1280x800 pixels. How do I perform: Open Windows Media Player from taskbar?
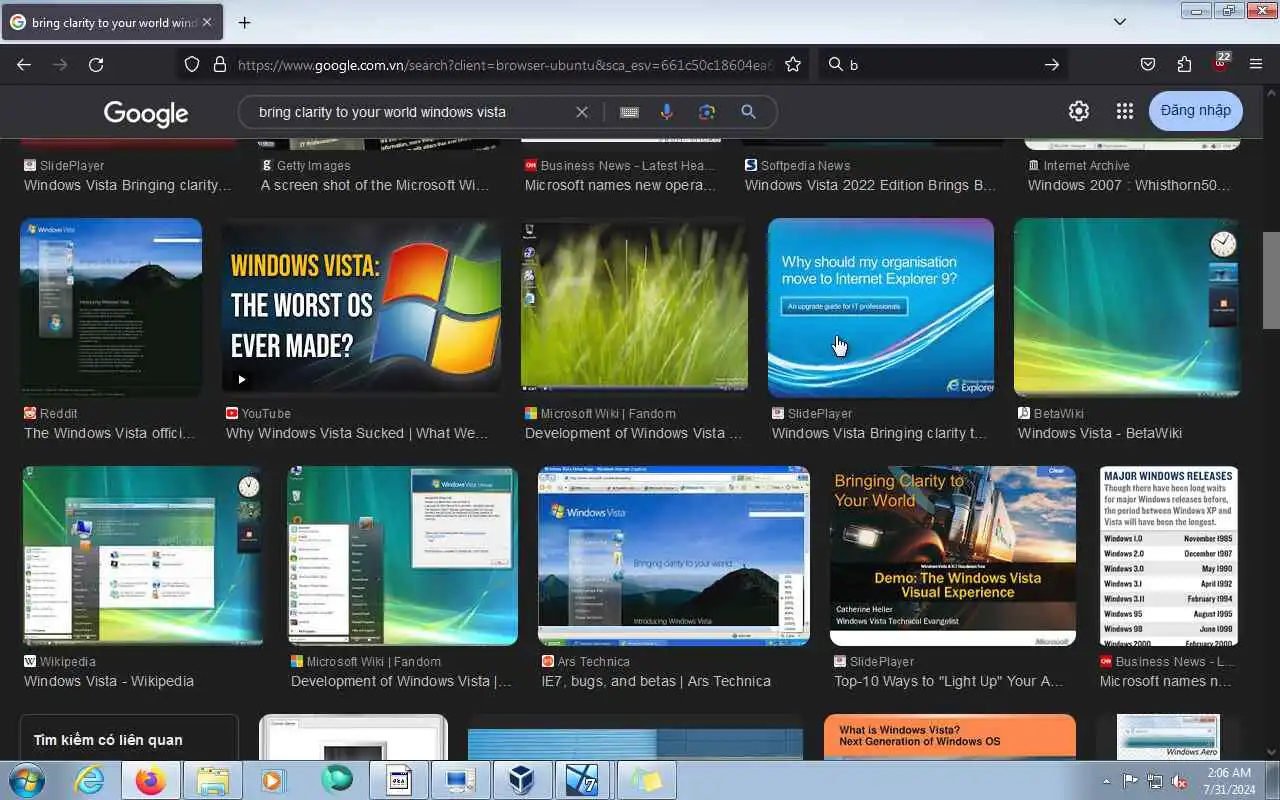pyautogui.click(x=275, y=780)
